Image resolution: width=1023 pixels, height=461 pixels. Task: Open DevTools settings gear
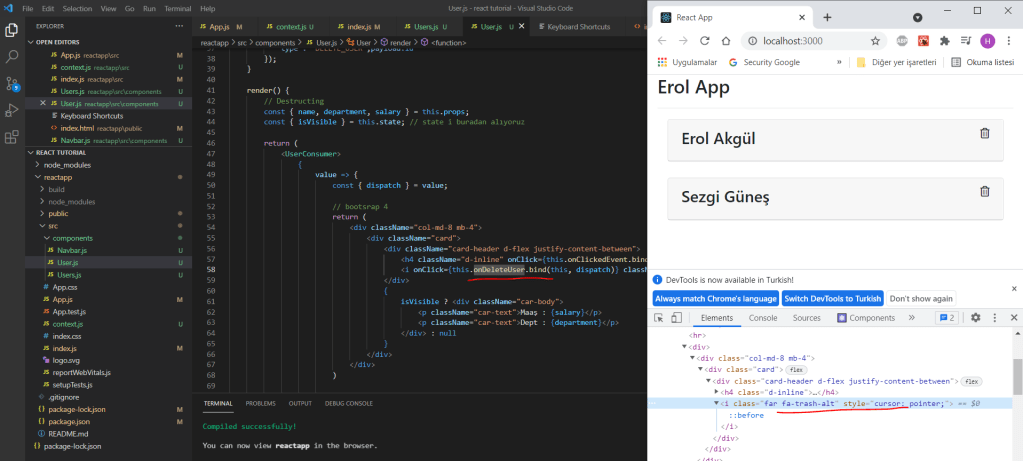[976, 318]
